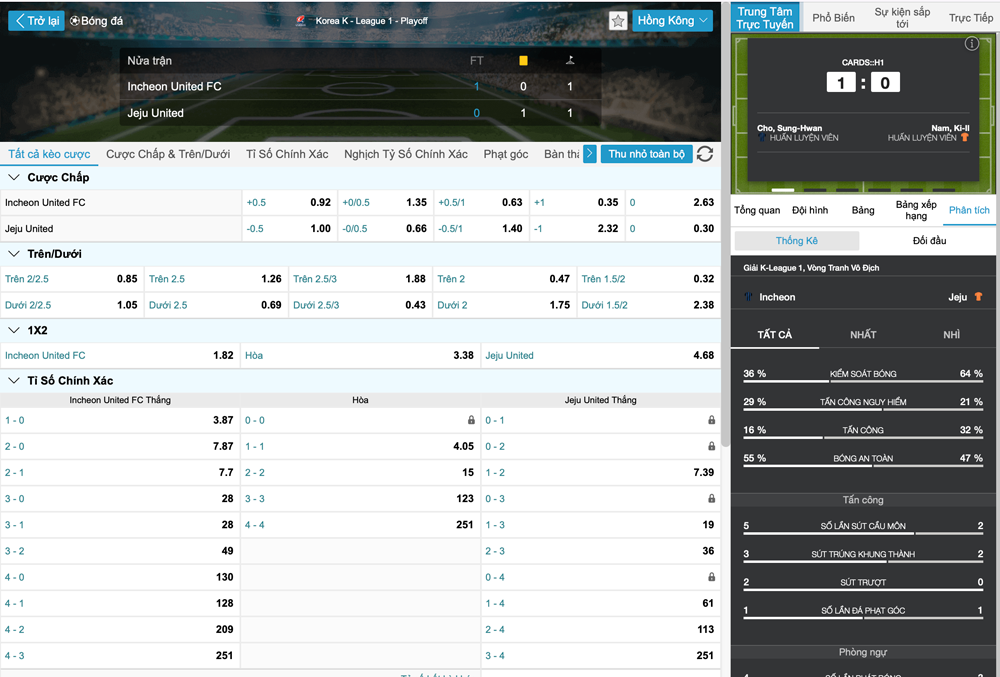Select NHẤT first-half filter

pyautogui.click(x=863, y=335)
